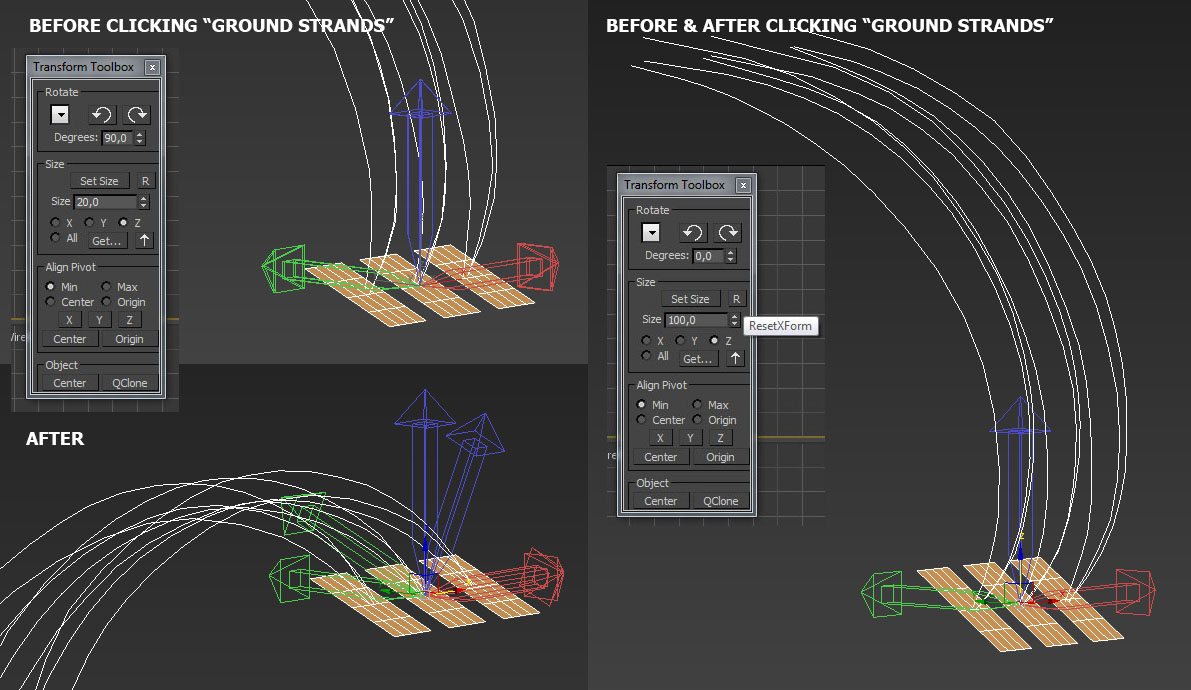
Task: Click rotate clockwise in left Transform Toolbox
Action: 137,114
